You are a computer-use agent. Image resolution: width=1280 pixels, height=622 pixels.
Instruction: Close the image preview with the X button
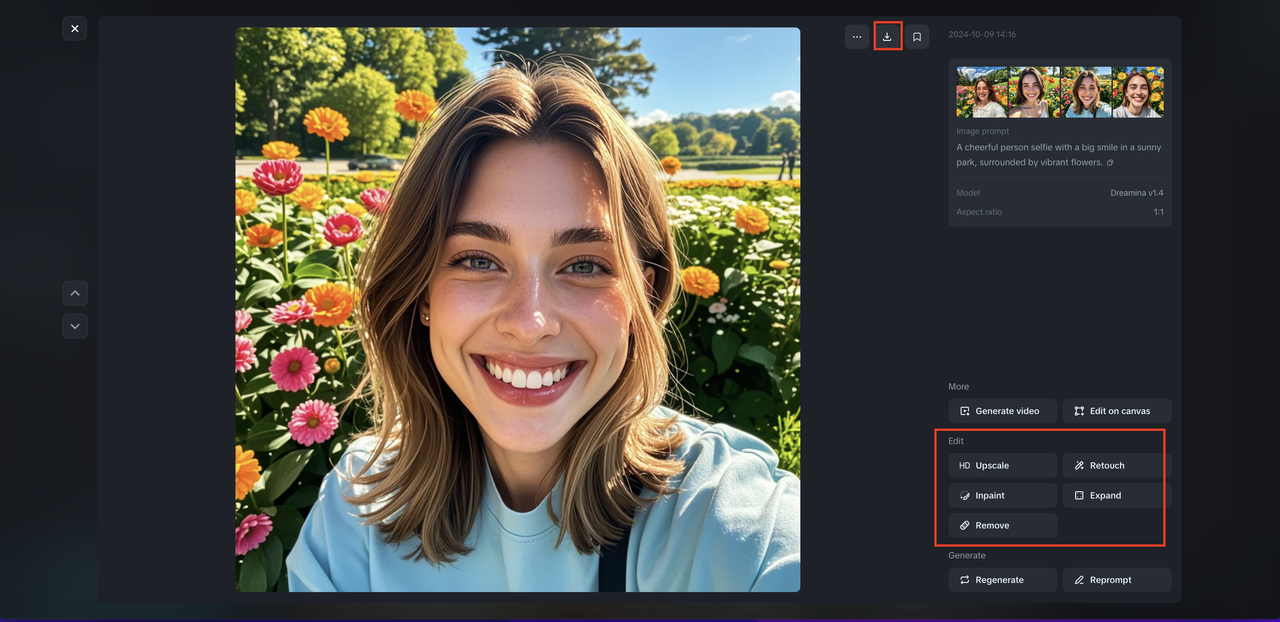[x=75, y=28]
